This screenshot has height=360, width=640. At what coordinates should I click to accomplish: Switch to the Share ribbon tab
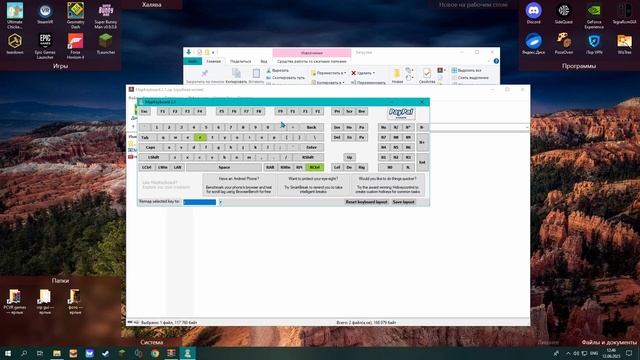tap(240, 61)
